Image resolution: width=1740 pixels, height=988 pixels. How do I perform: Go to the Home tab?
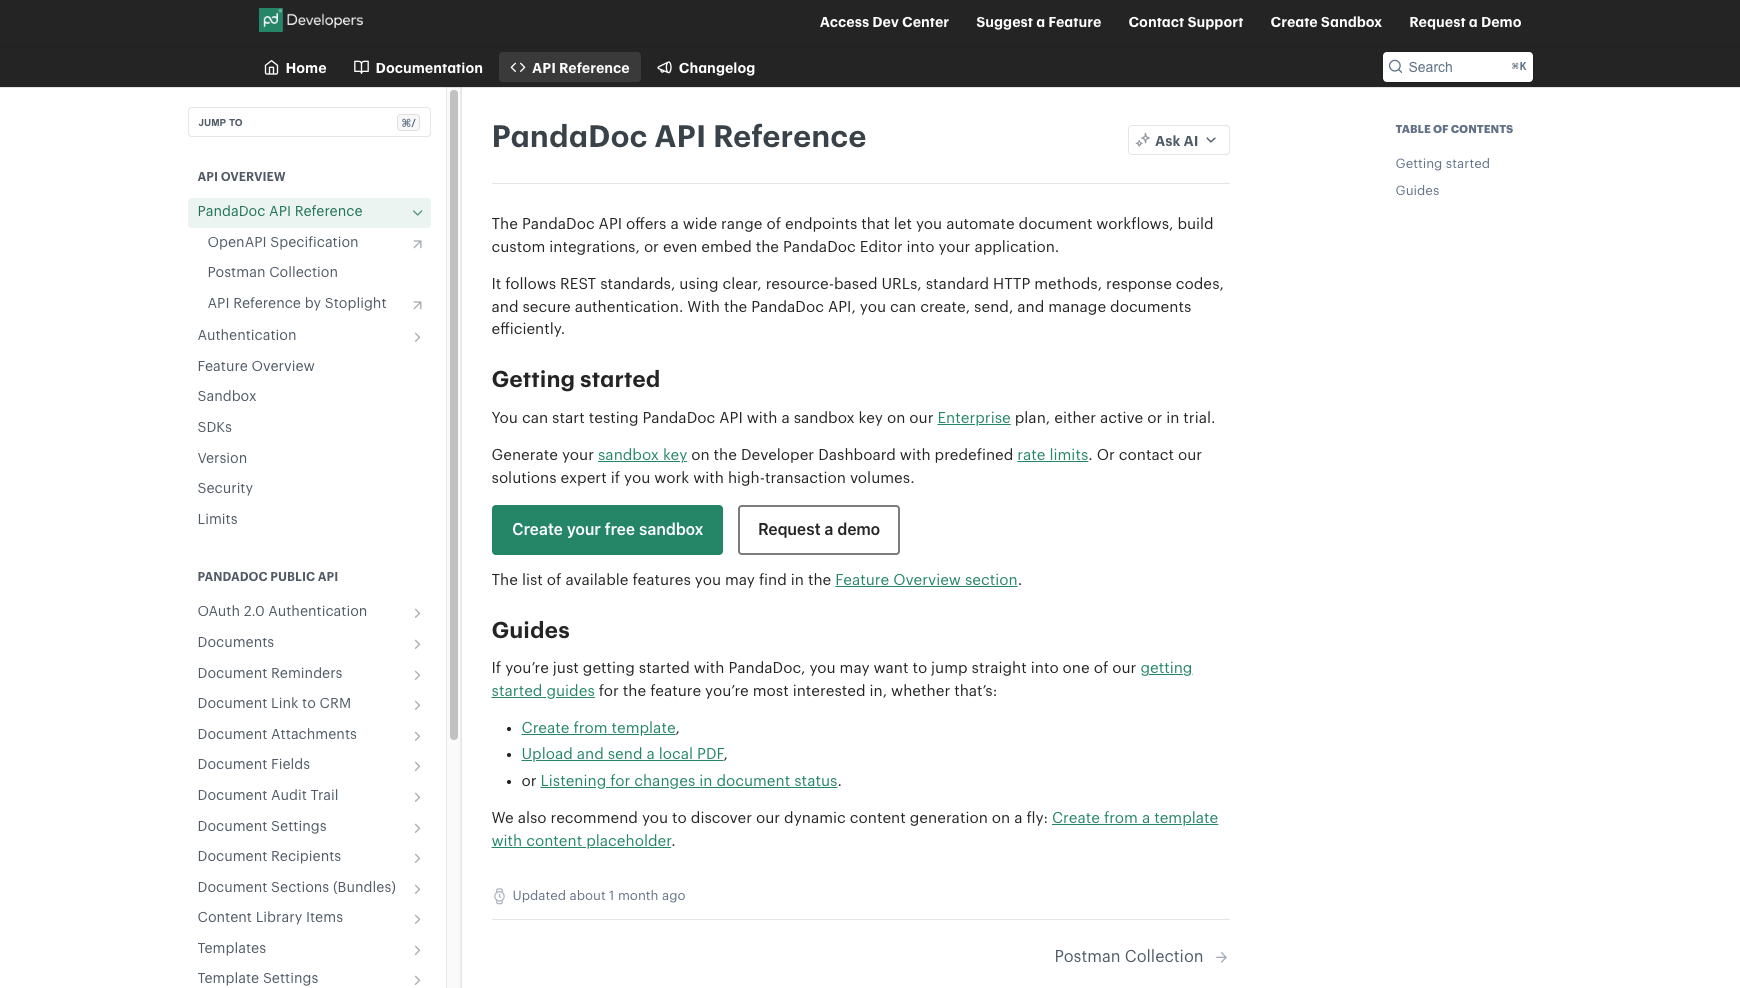pyautogui.click(x=295, y=67)
